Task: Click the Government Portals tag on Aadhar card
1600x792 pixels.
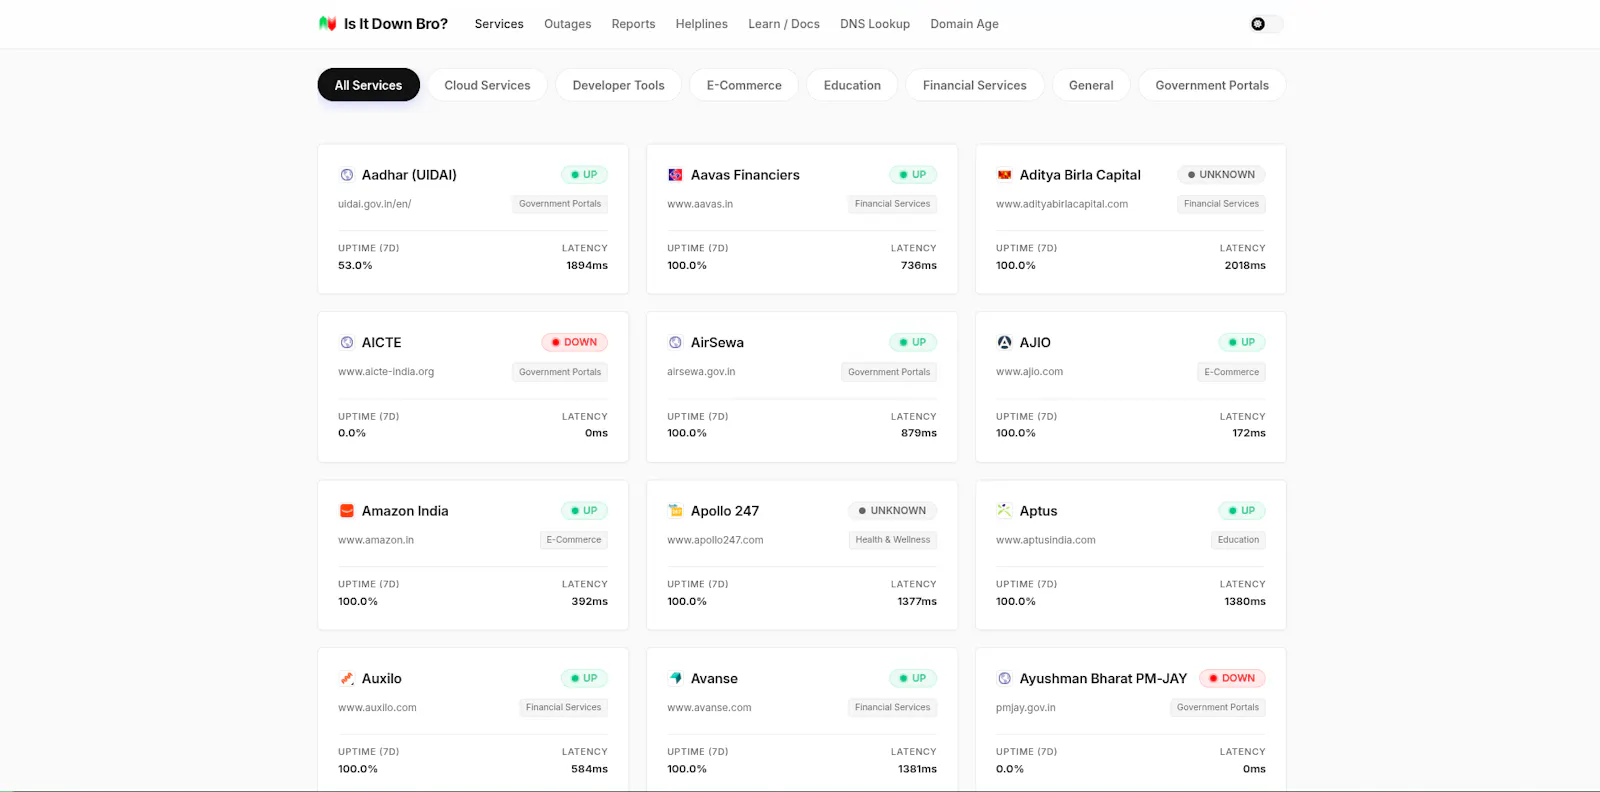Action: (x=560, y=204)
